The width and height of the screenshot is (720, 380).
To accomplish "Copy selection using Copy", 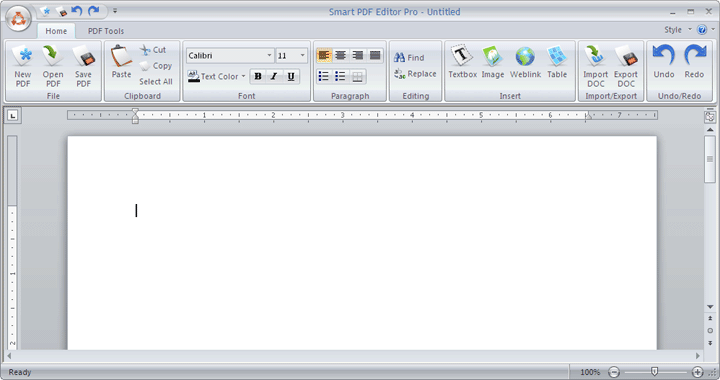I will coord(156,66).
